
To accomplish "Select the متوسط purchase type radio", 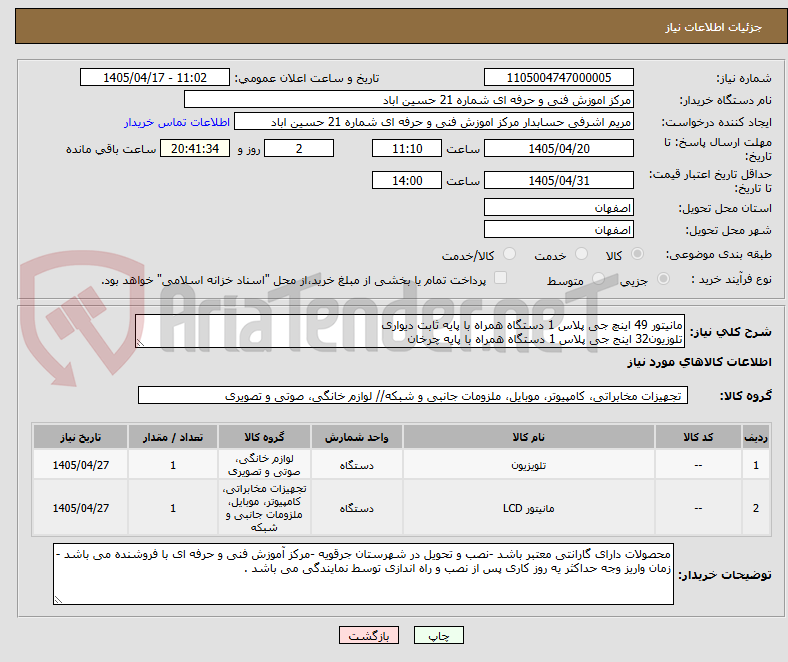I will point(598,278).
